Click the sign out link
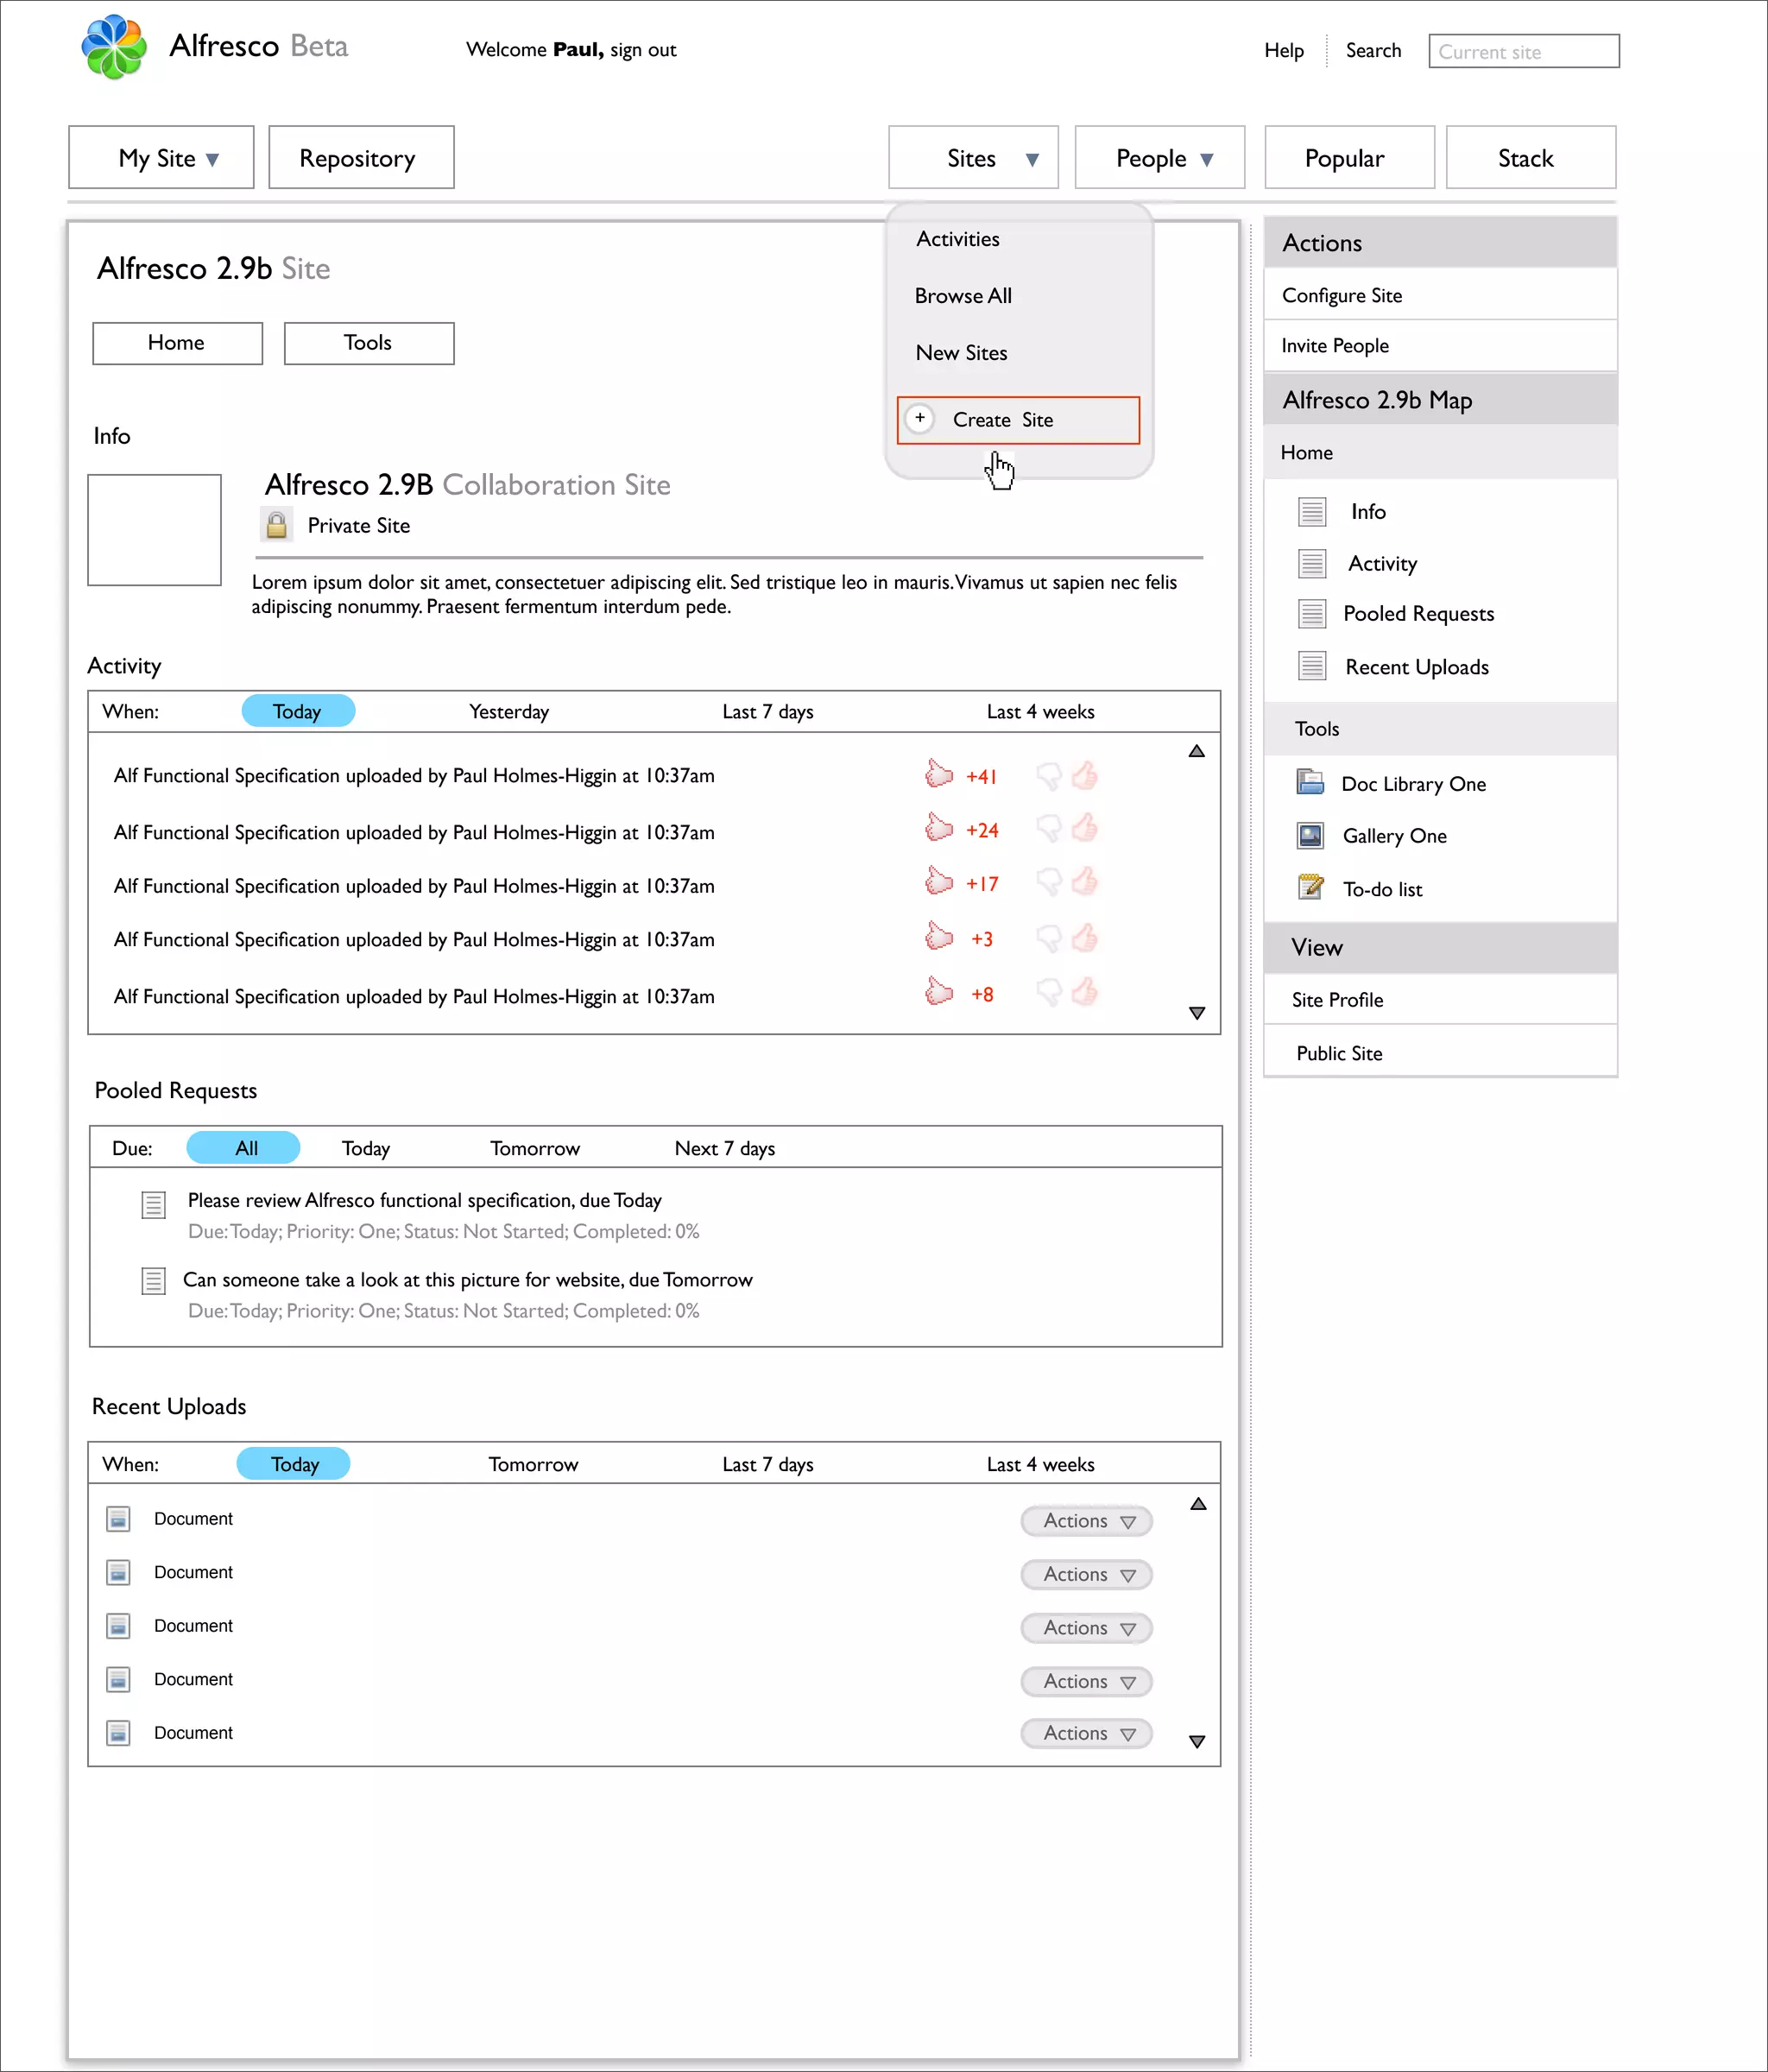Screen dimensions: 1768x2072 [643, 50]
